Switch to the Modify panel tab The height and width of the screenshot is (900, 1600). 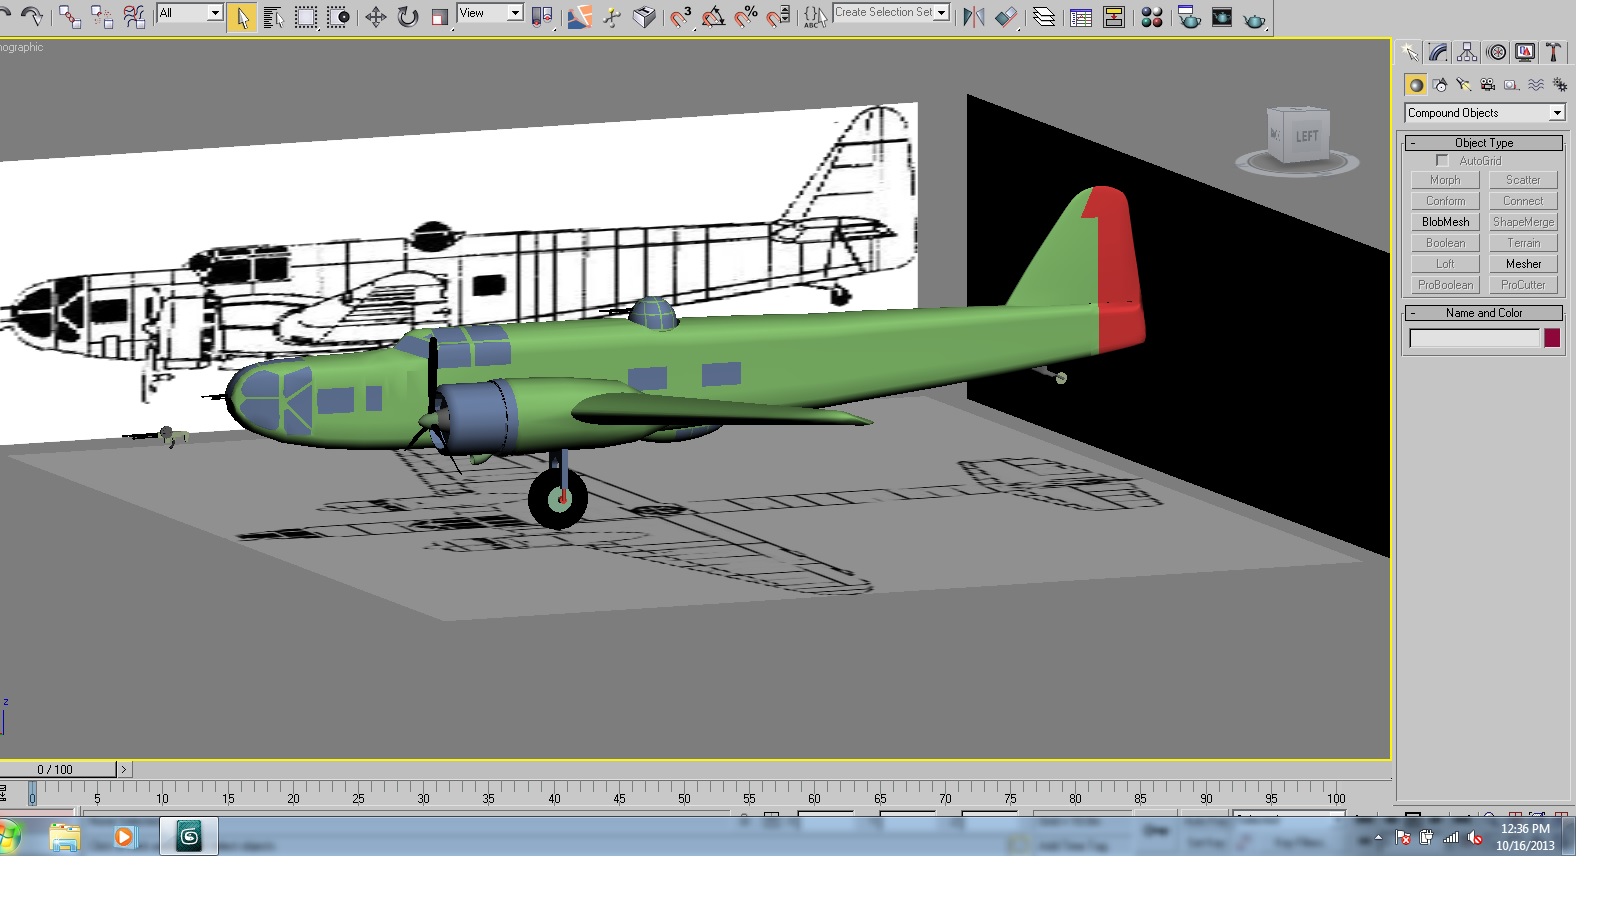click(x=1438, y=53)
